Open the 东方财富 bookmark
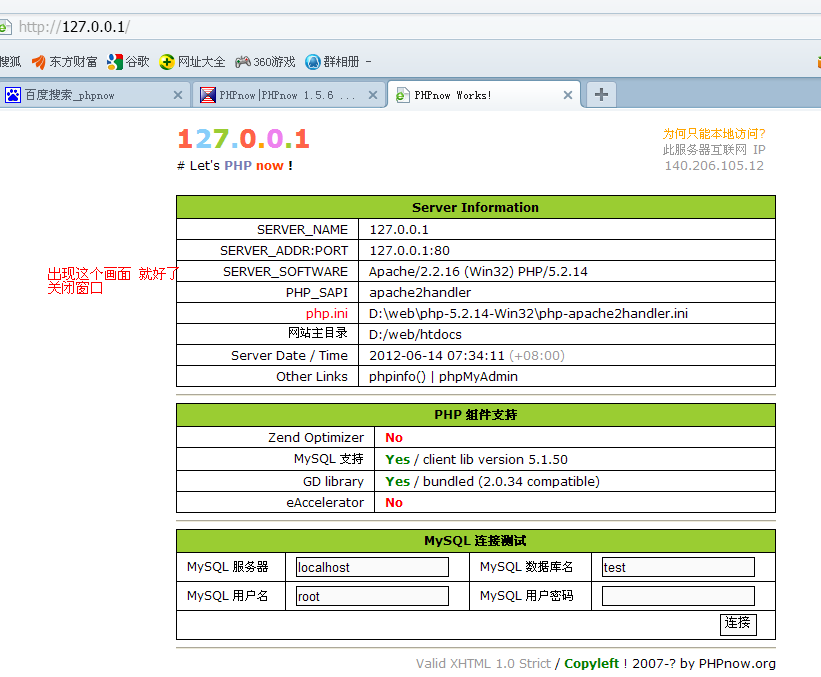Image resolution: width=821 pixels, height=677 pixels. coord(64,62)
